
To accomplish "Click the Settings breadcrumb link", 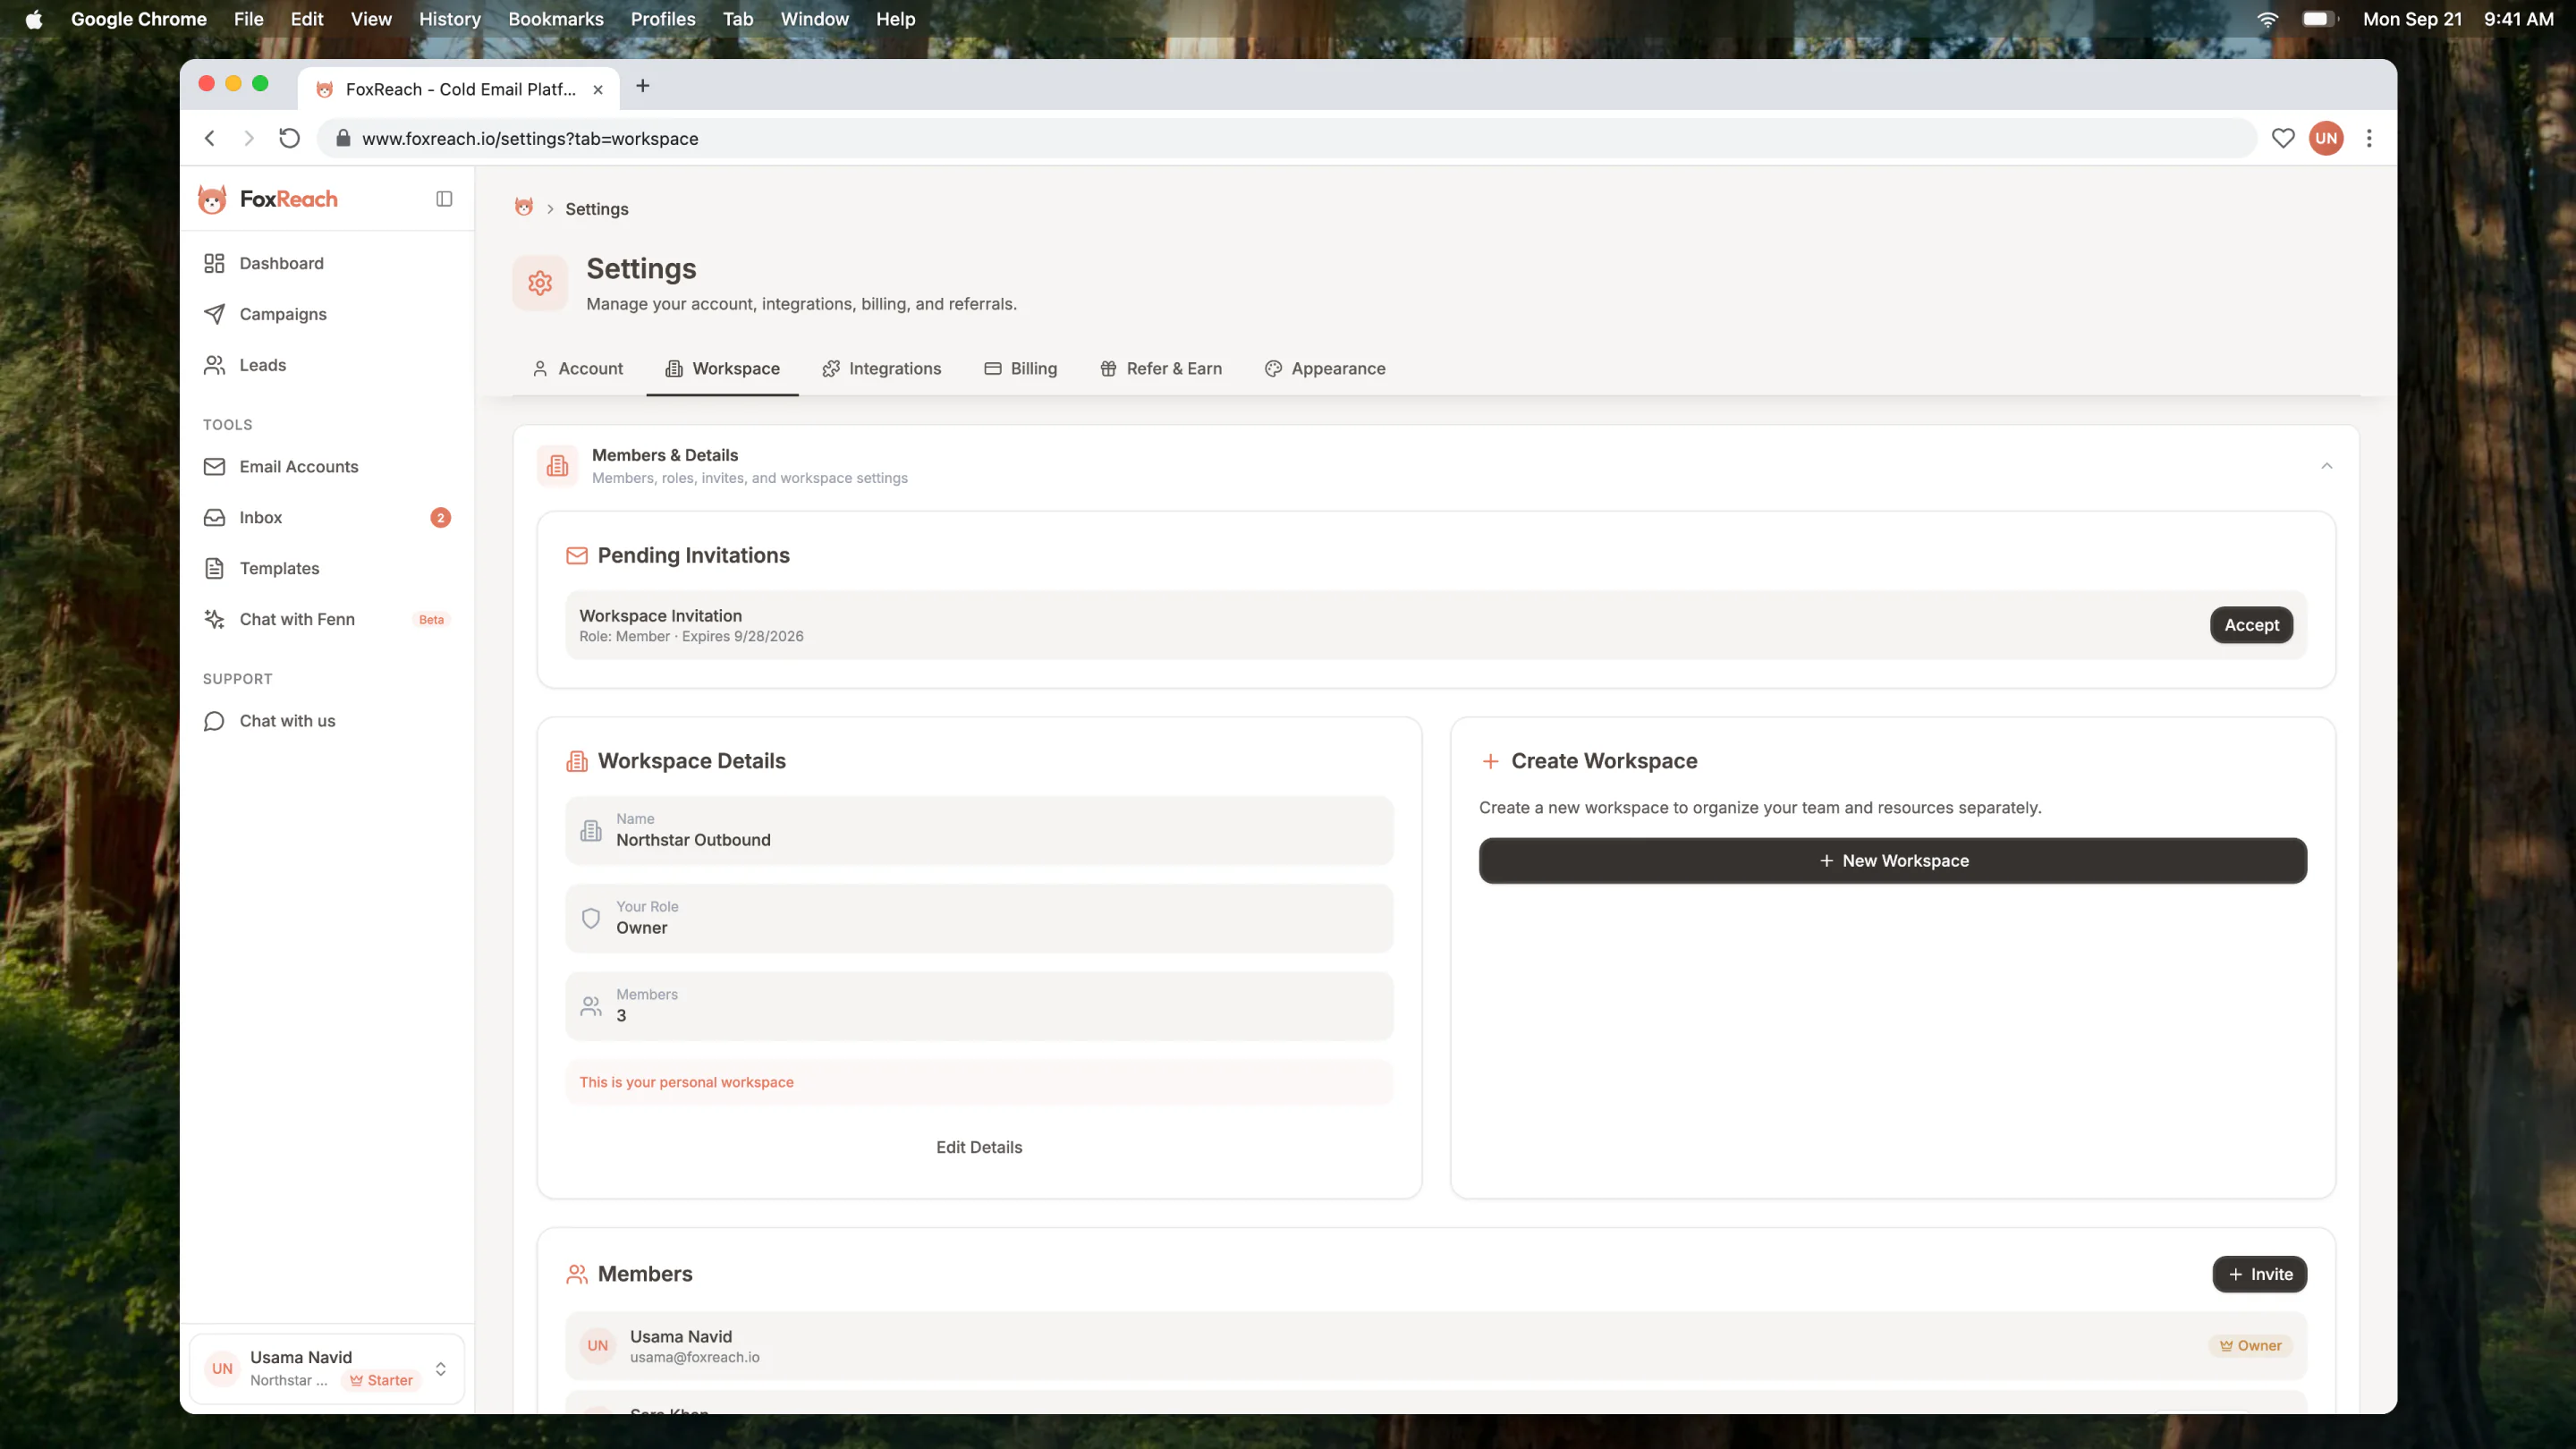I will (597, 208).
